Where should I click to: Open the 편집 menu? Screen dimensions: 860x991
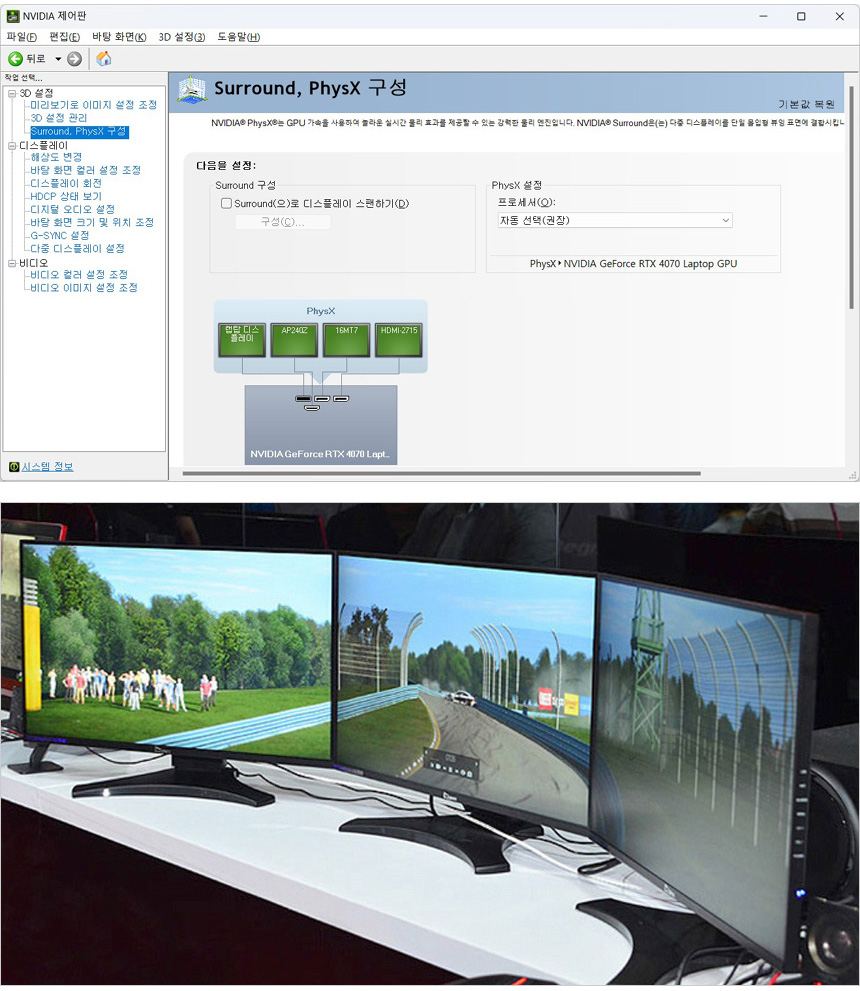point(64,37)
